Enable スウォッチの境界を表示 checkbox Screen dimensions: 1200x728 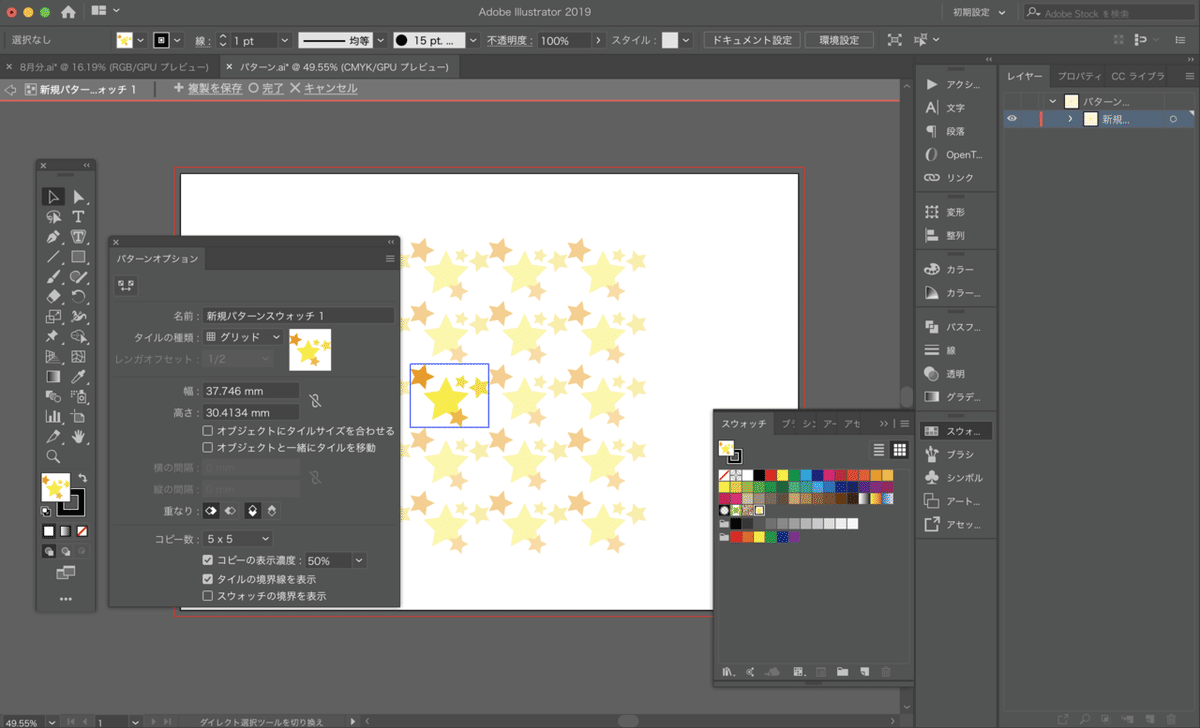click(208, 596)
